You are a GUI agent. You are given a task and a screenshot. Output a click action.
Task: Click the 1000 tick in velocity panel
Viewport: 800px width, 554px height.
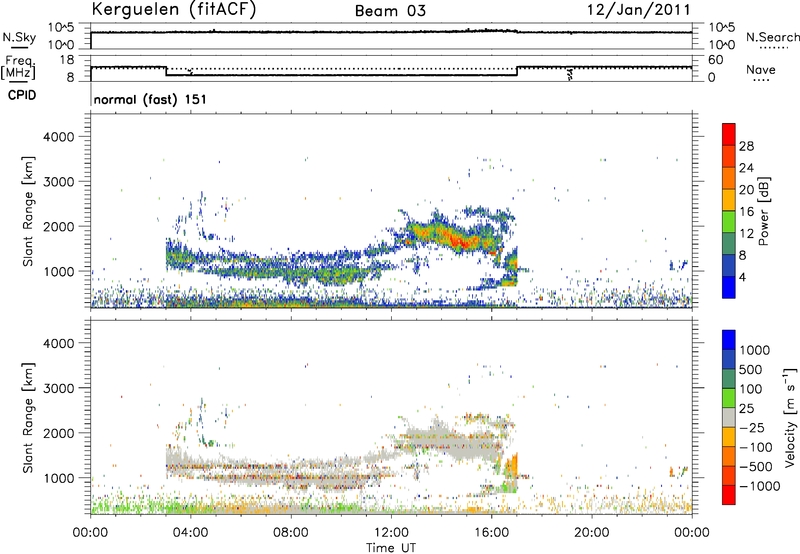[x=58, y=478]
